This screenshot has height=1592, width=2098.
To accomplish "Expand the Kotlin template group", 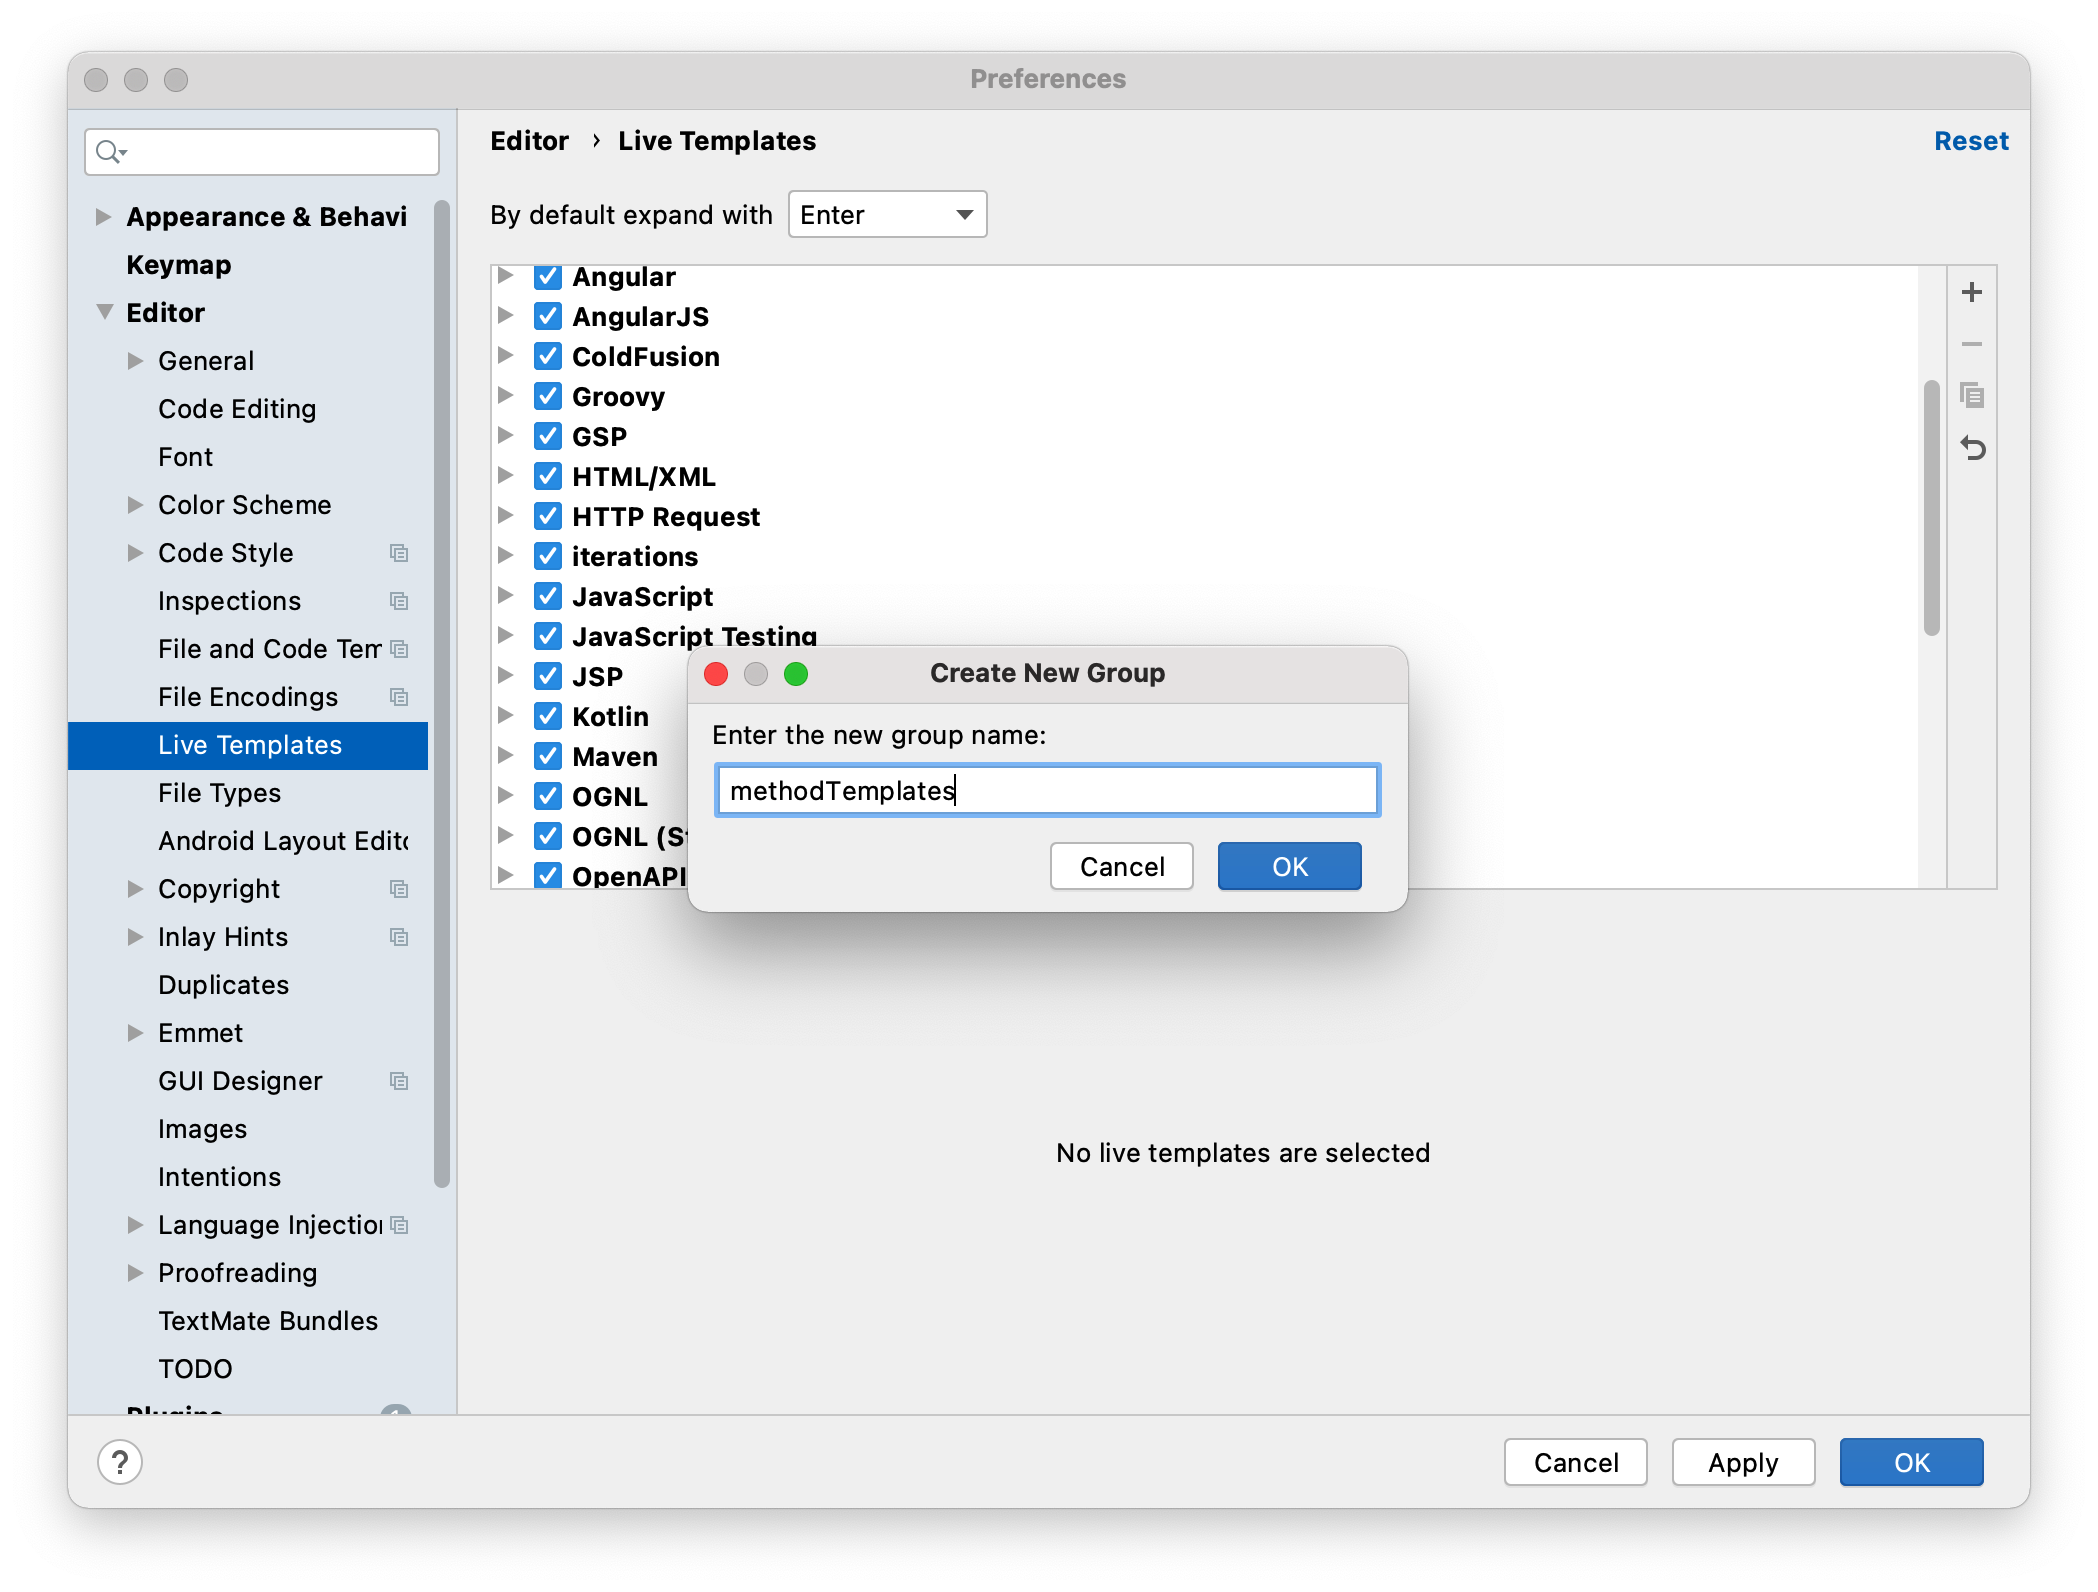I will pyautogui.click(x=506, y=716).
